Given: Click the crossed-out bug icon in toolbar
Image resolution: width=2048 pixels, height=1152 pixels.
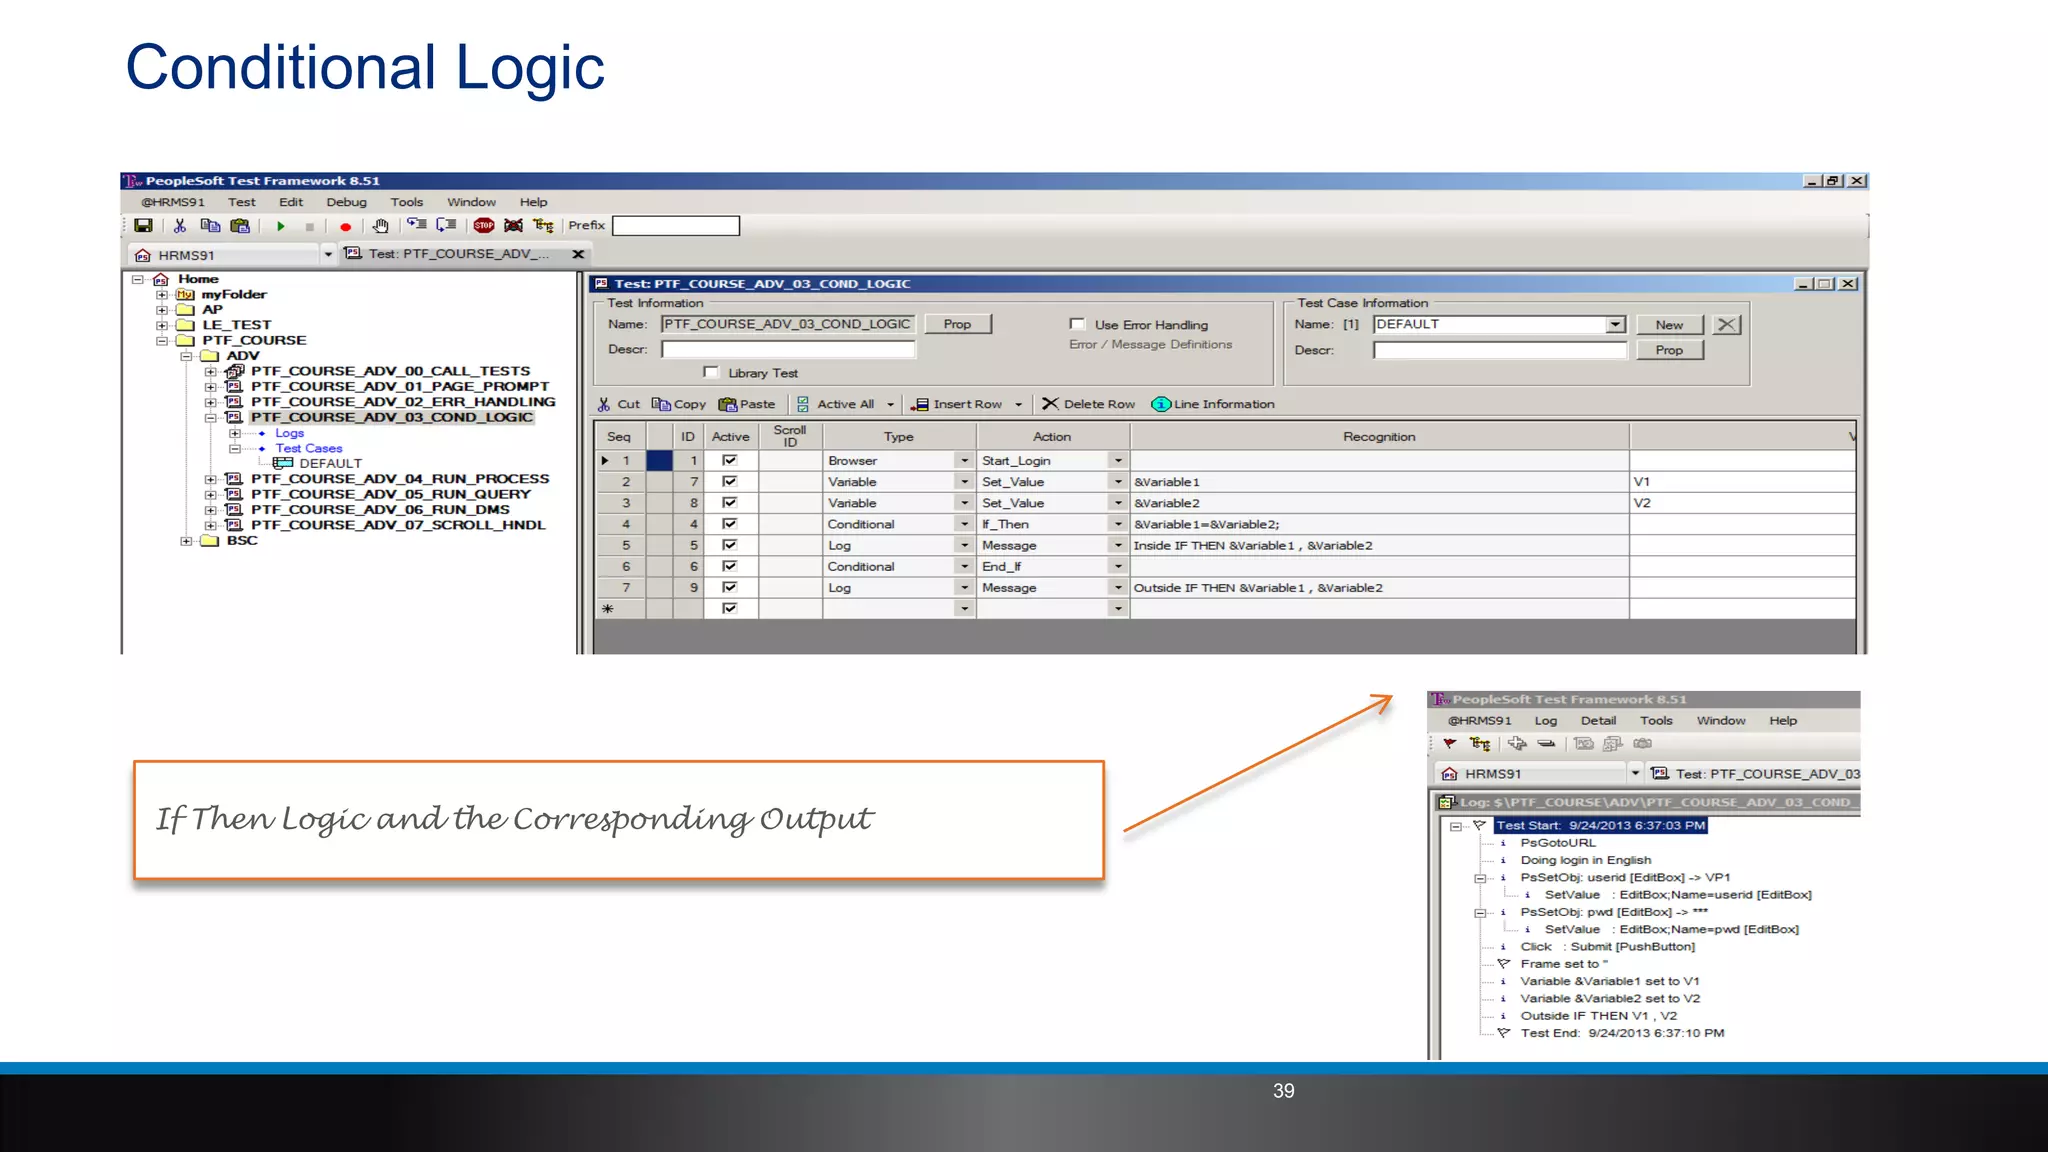Looking at the screenshot, I should [514, 226].
